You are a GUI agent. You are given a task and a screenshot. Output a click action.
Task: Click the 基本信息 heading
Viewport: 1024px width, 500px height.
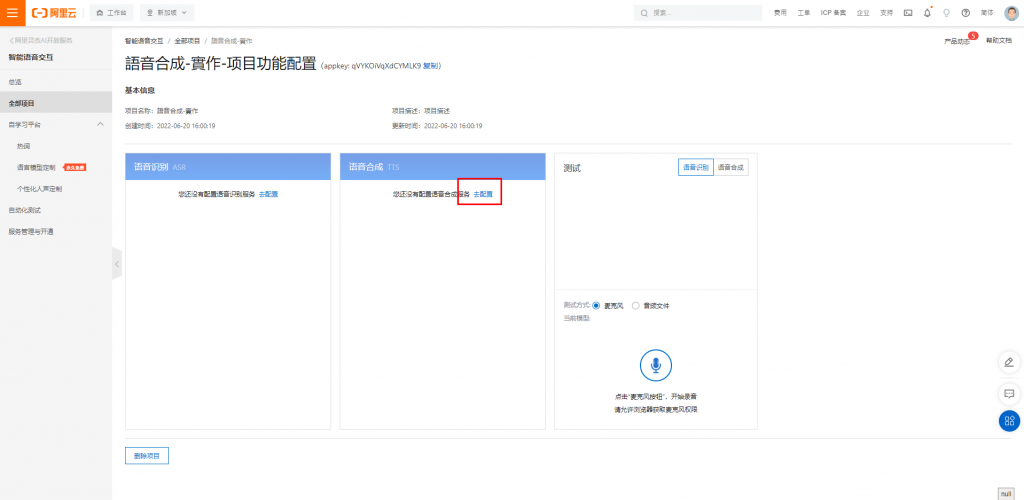140,90
